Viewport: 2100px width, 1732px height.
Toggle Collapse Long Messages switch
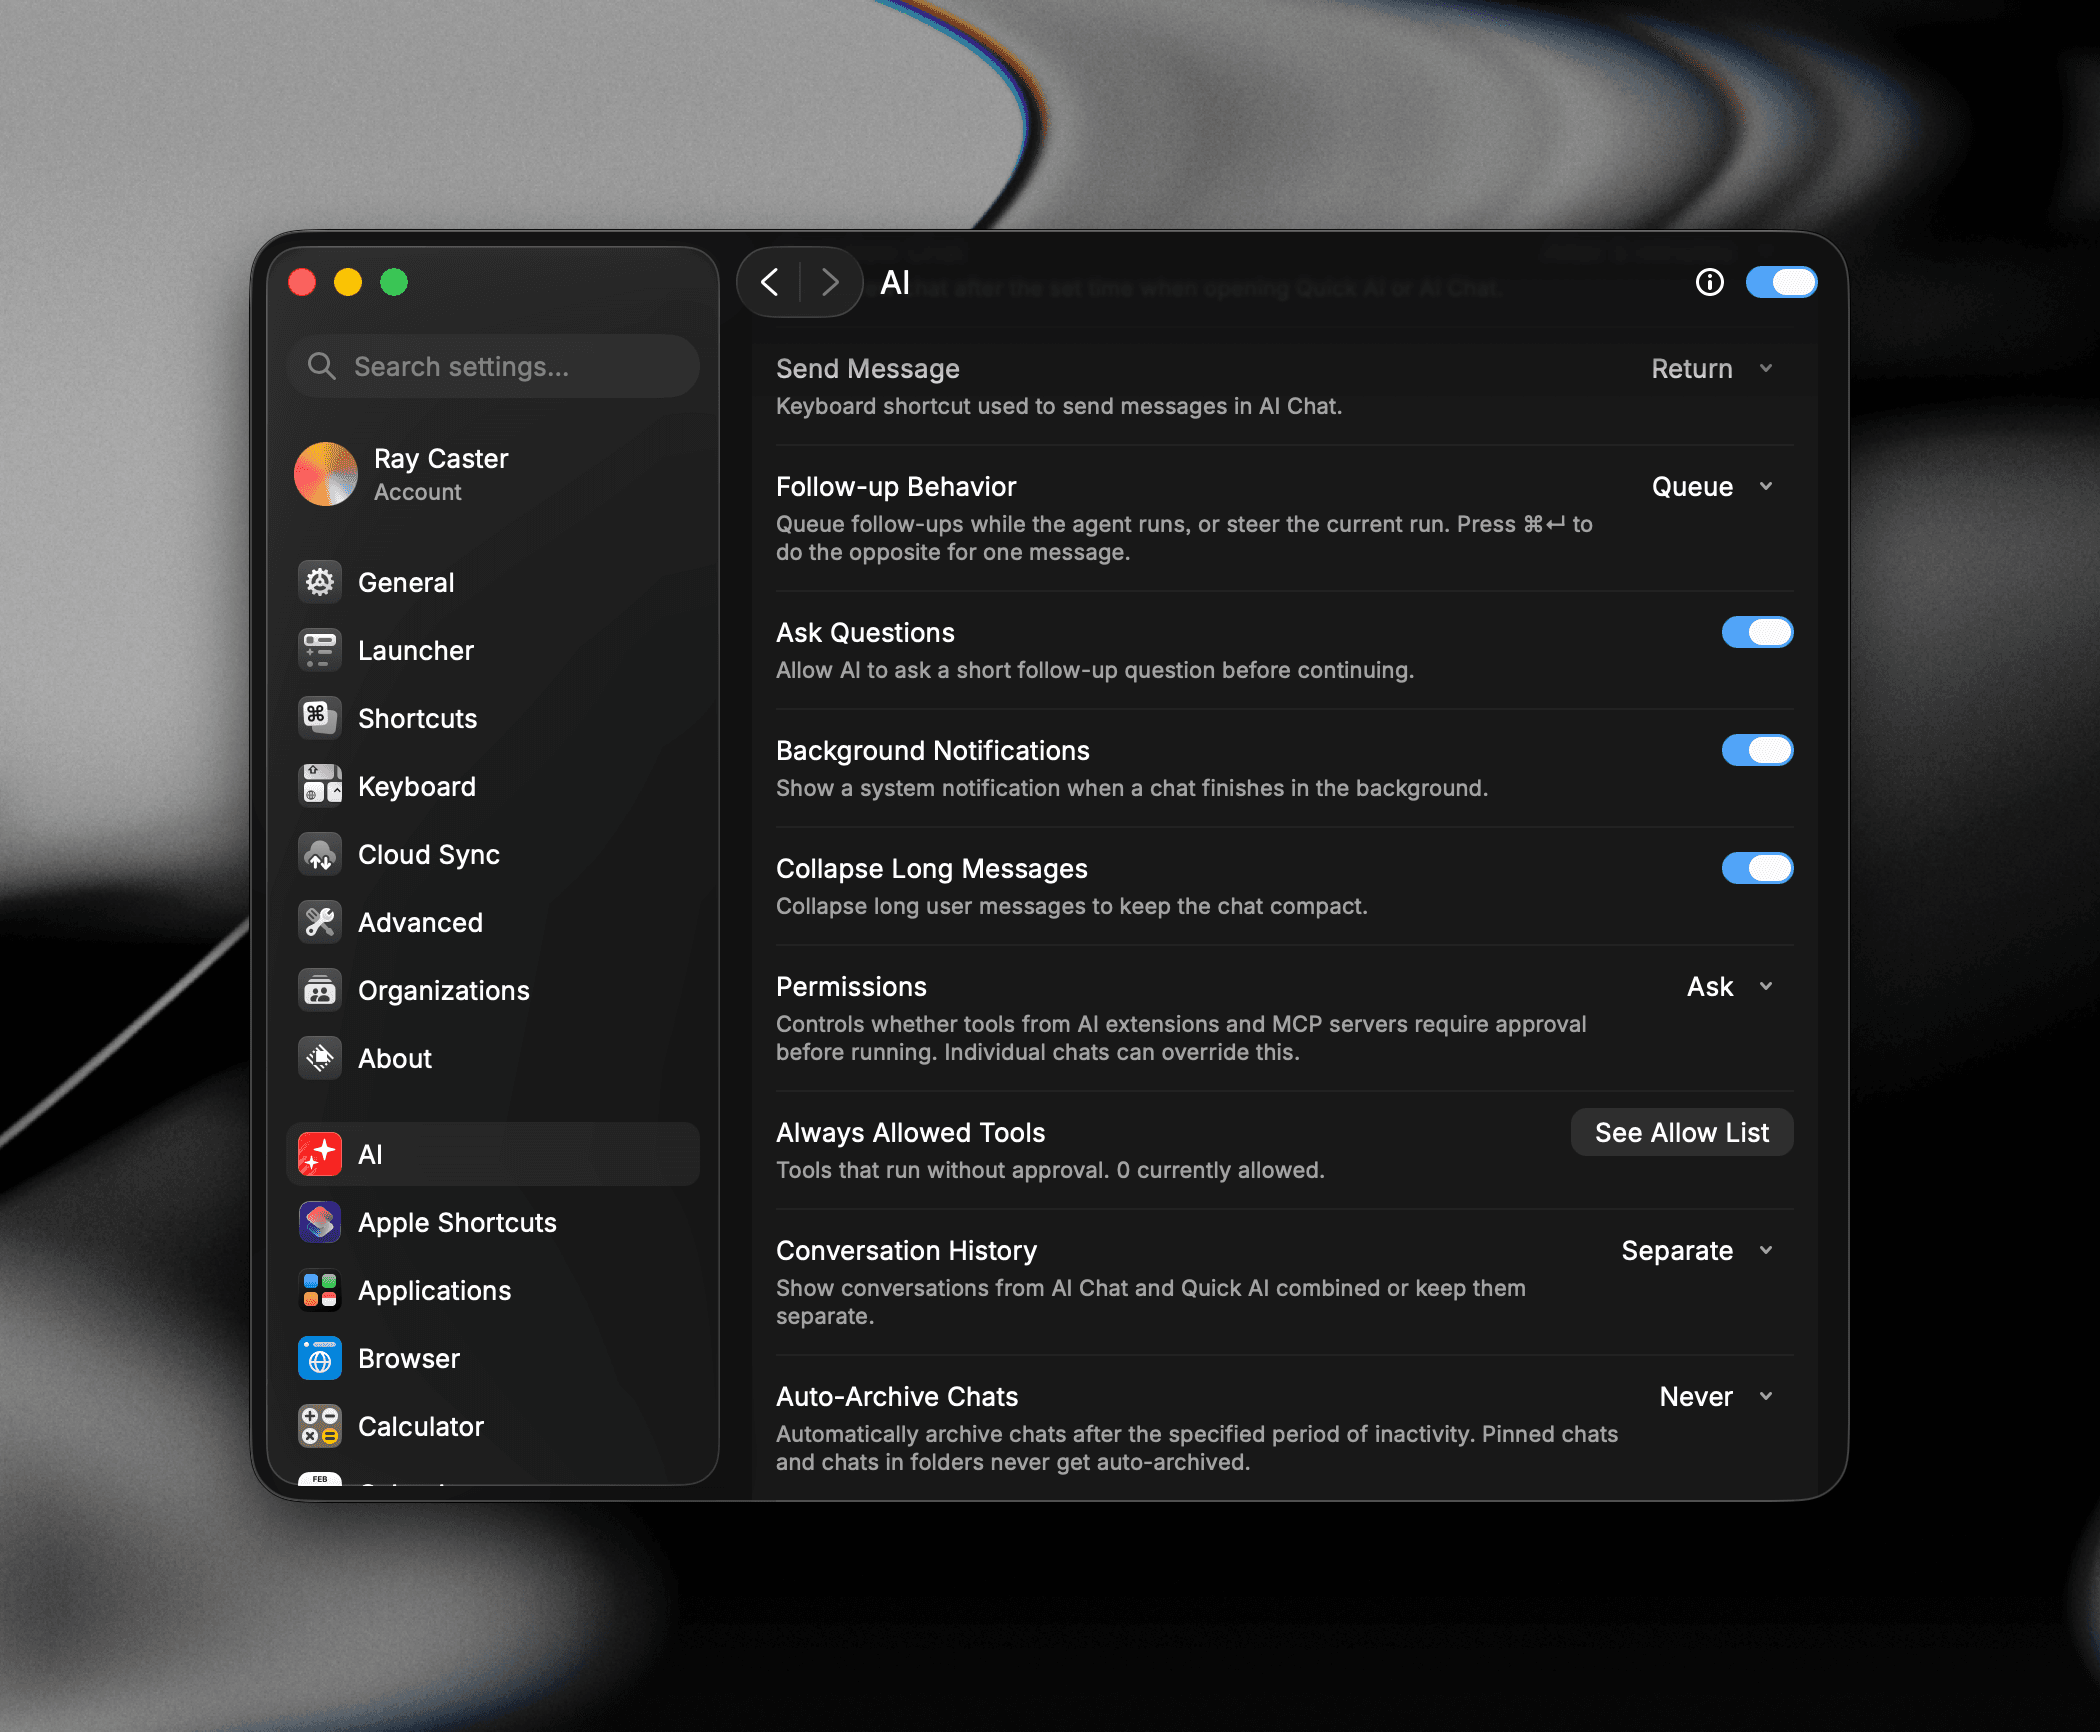point(1757,868)
